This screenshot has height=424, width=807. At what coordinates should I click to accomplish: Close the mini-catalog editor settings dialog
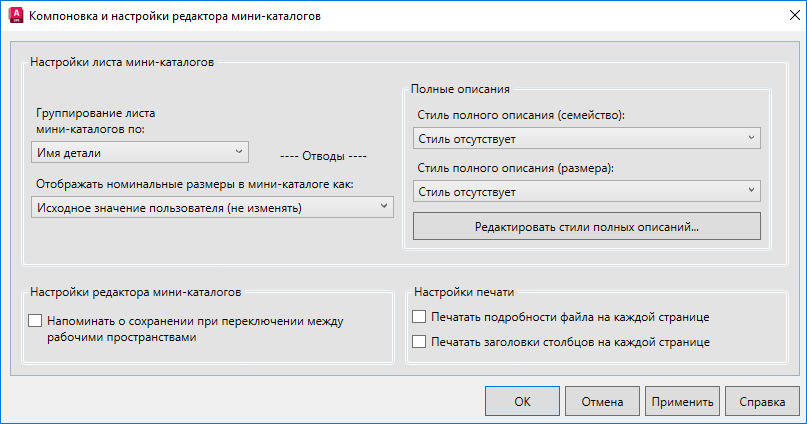pyautogui.click(x=783, y=17)
